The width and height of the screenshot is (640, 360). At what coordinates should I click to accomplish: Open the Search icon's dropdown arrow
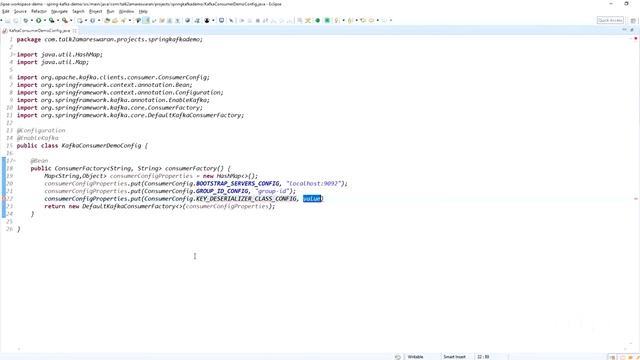click(x=130, y=20)
